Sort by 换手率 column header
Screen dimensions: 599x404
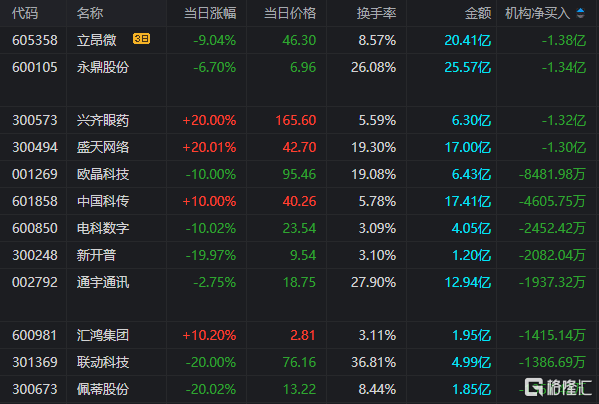(376, 13)
